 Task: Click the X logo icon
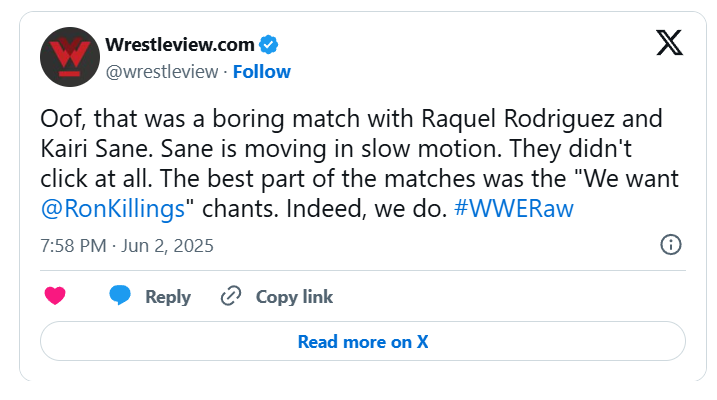669,42
